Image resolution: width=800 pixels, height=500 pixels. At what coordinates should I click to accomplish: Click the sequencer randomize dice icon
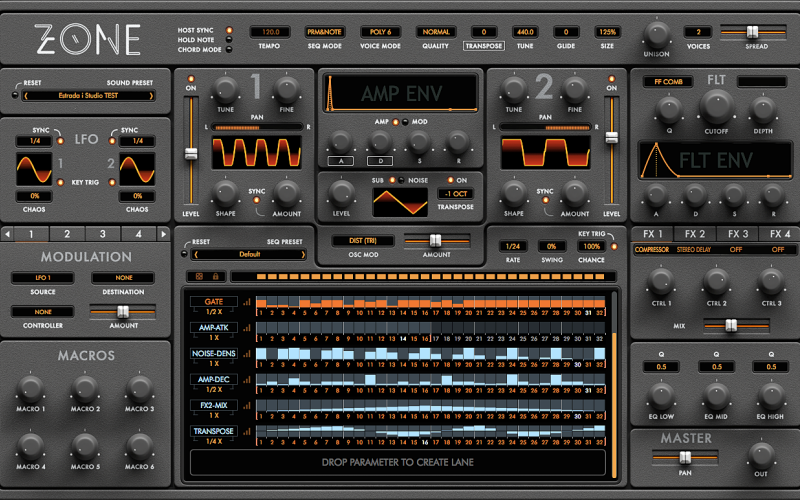199,277
